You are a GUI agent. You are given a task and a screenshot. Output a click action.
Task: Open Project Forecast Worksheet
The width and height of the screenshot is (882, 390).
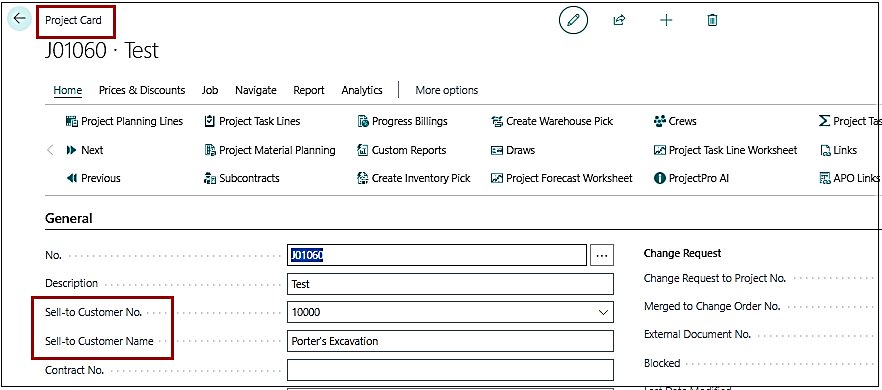click(561, 178)
